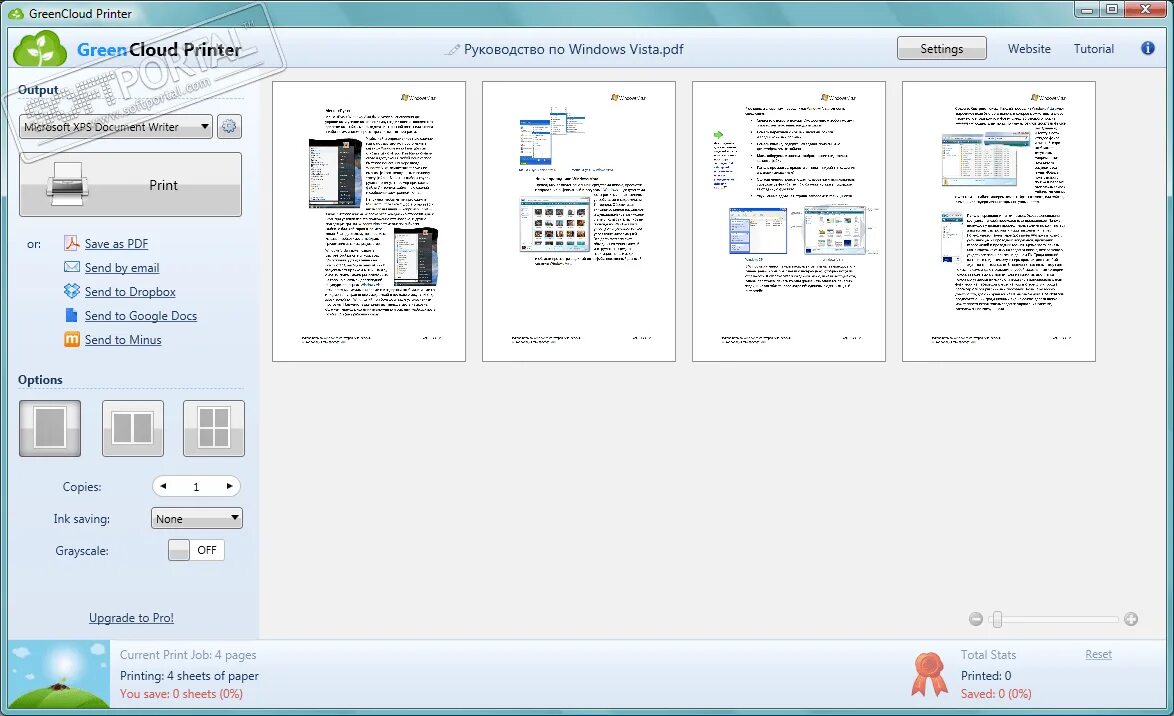This screenshot has width=1174, height=716.
Task: Select two pages per sheet layout
Action: coord(133,428)
